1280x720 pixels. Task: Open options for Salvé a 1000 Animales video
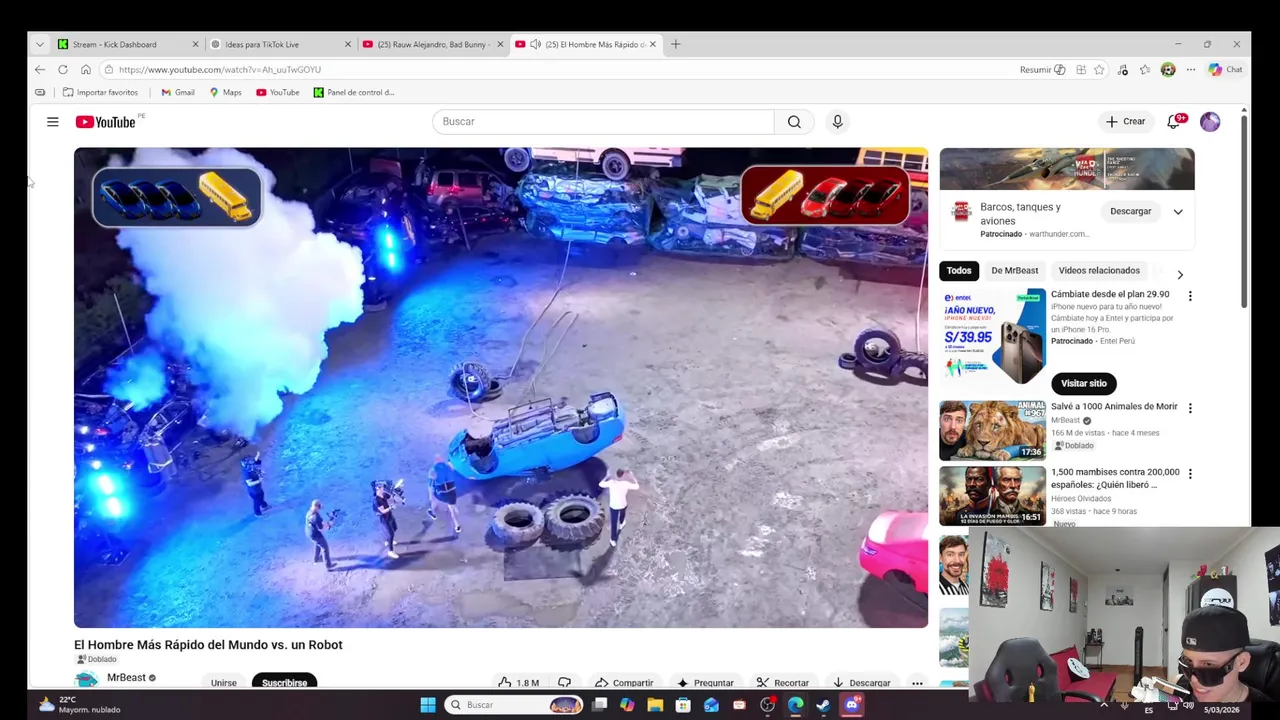[x=1190, y=408]
